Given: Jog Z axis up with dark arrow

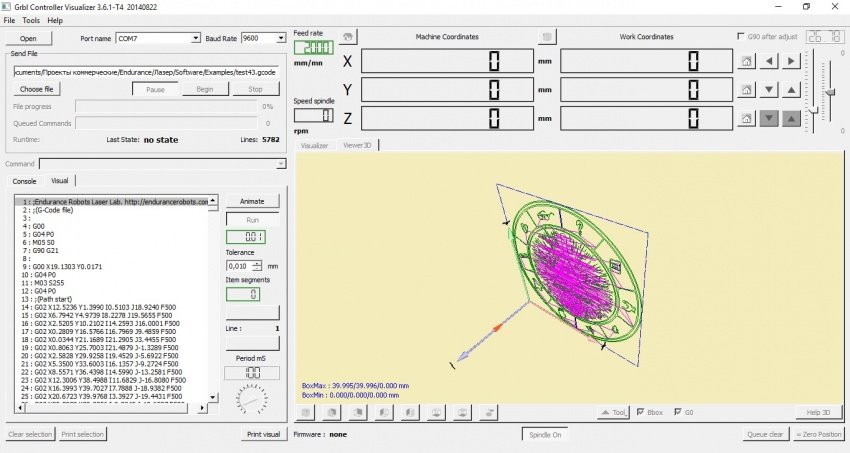Looking at the screenshot, I should (x=791, y=118).
